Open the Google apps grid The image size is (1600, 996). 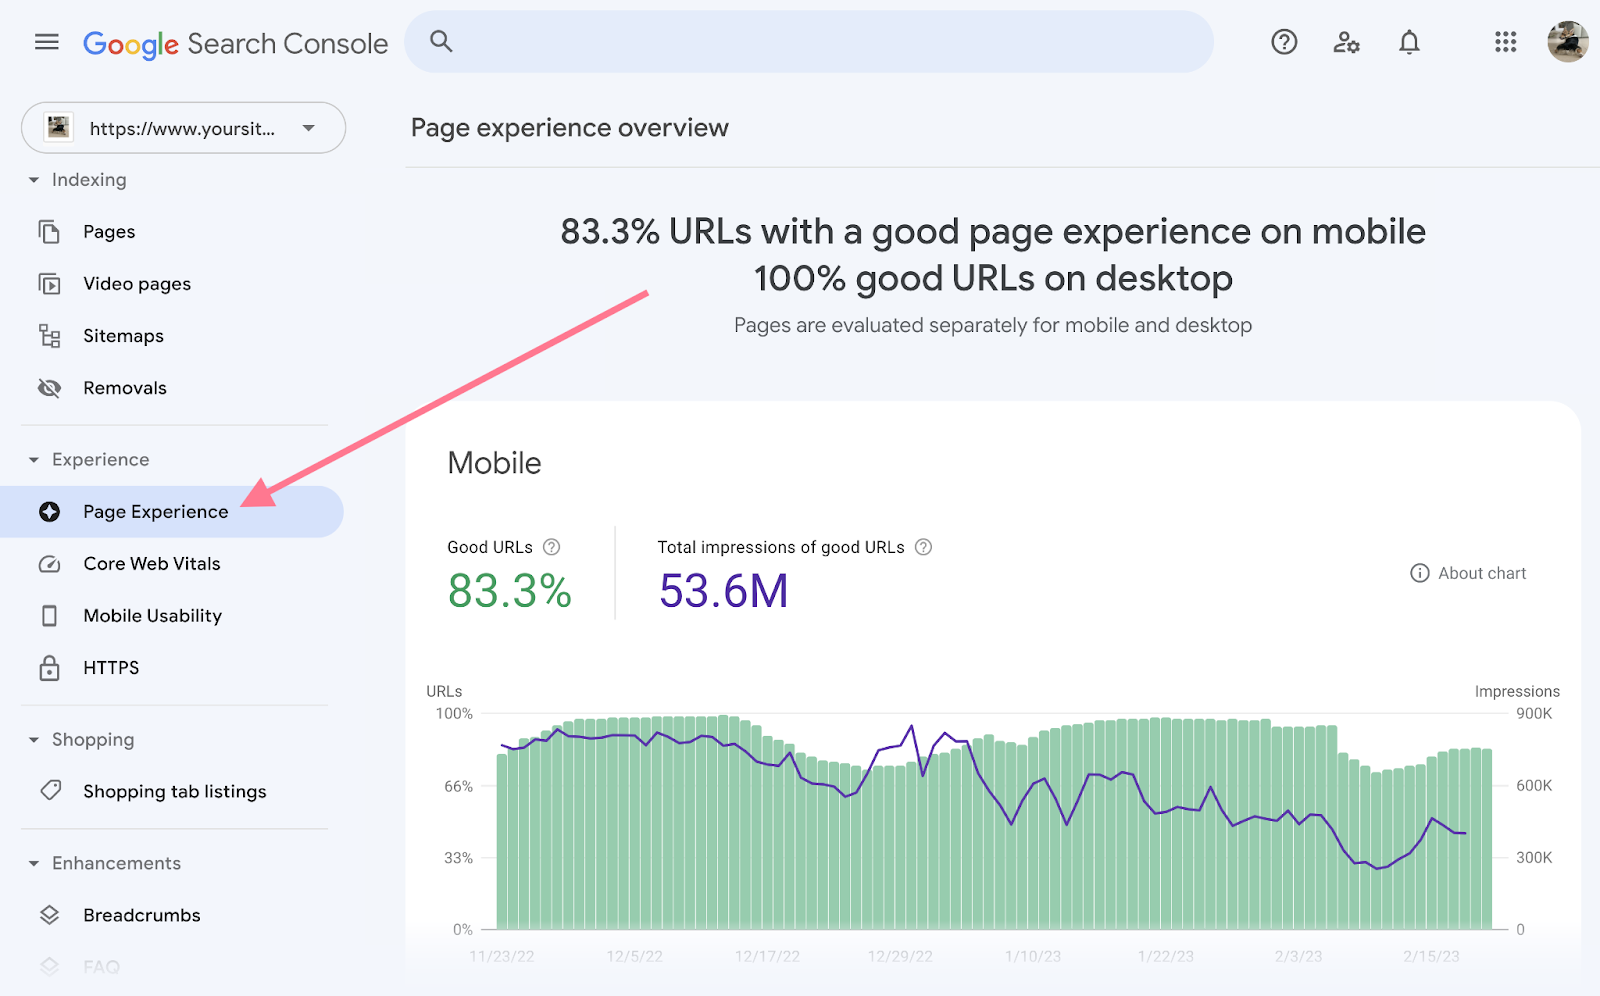point(1505,42)
